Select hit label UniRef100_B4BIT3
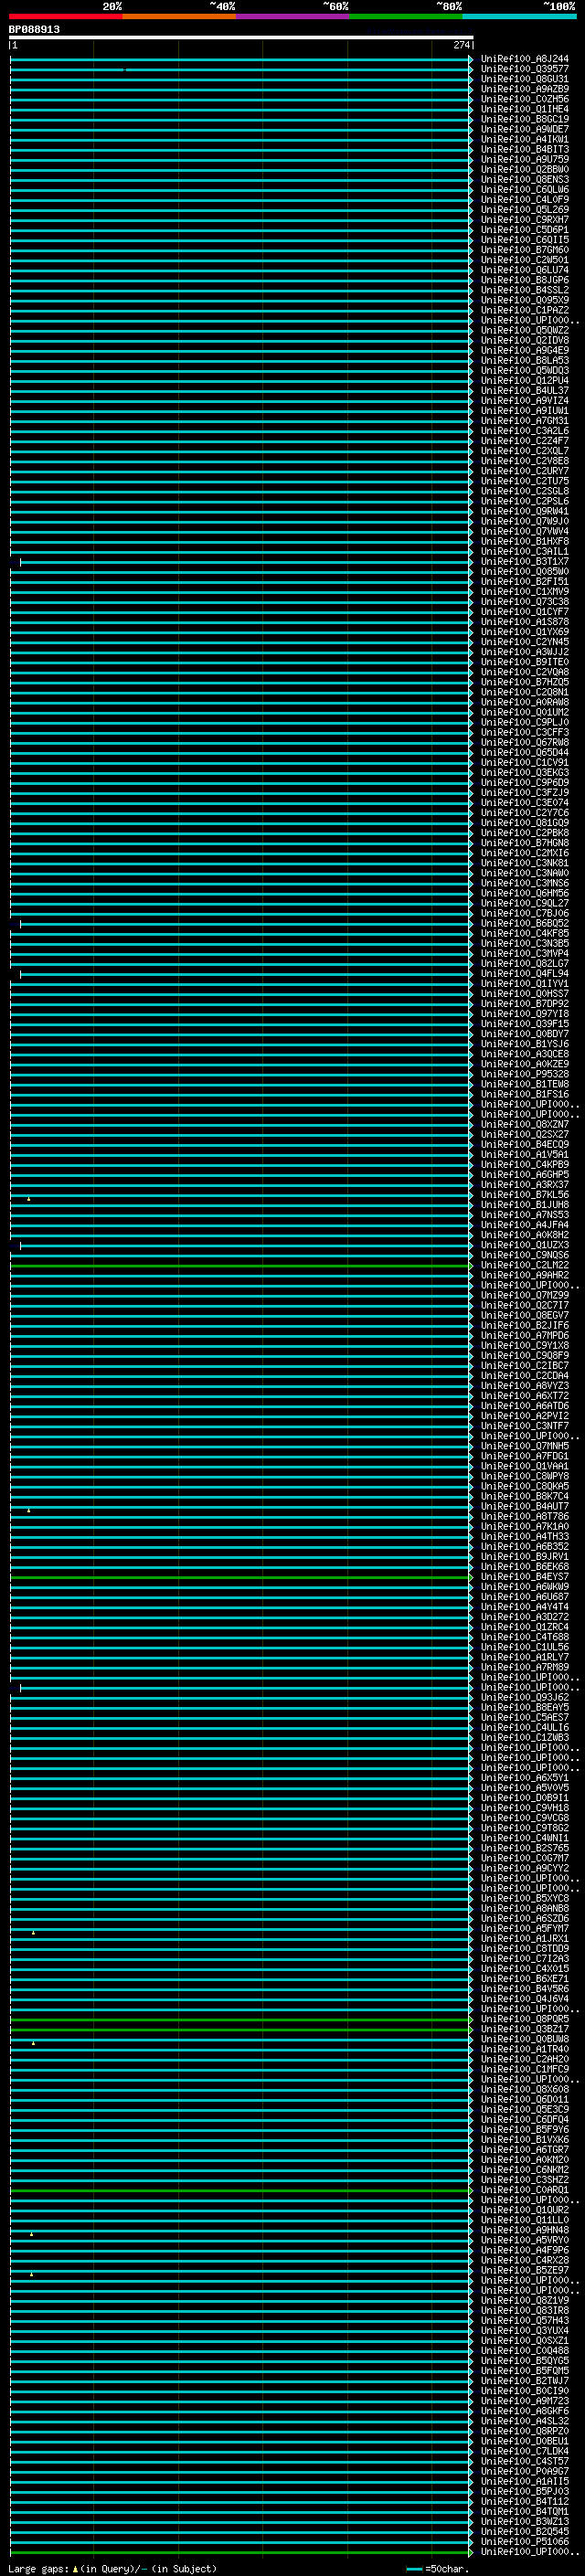Image resolution: width=585 pixels, height=2576 pixels. point(525,149)
